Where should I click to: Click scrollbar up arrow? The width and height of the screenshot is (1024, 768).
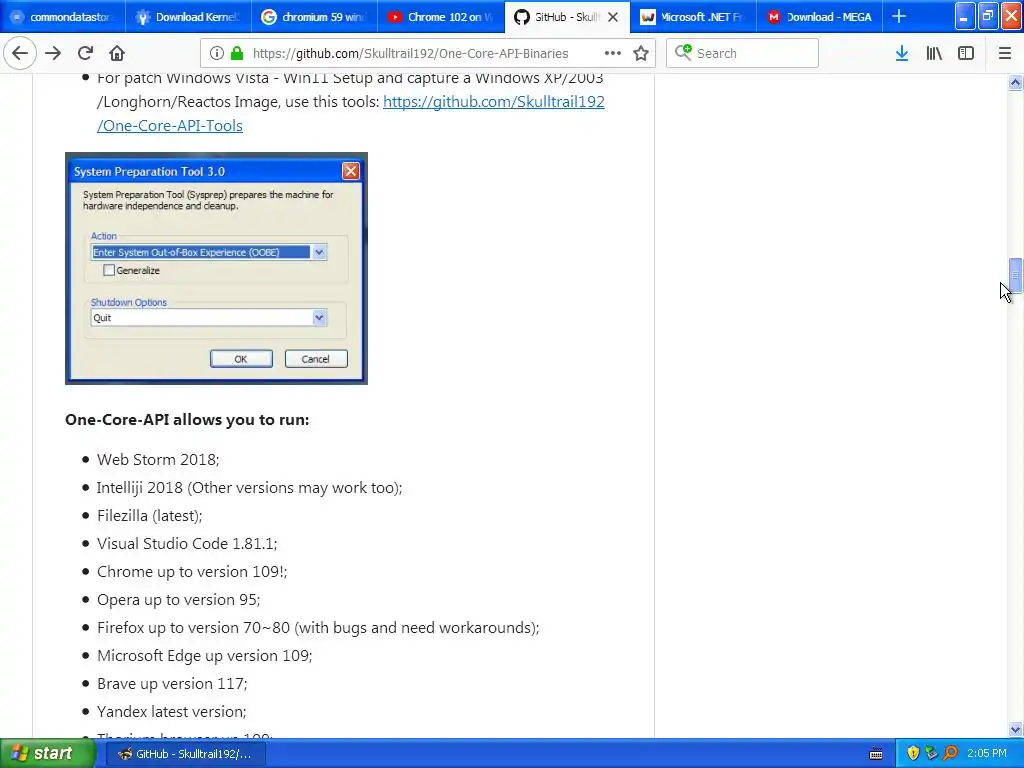[1015, 82]
